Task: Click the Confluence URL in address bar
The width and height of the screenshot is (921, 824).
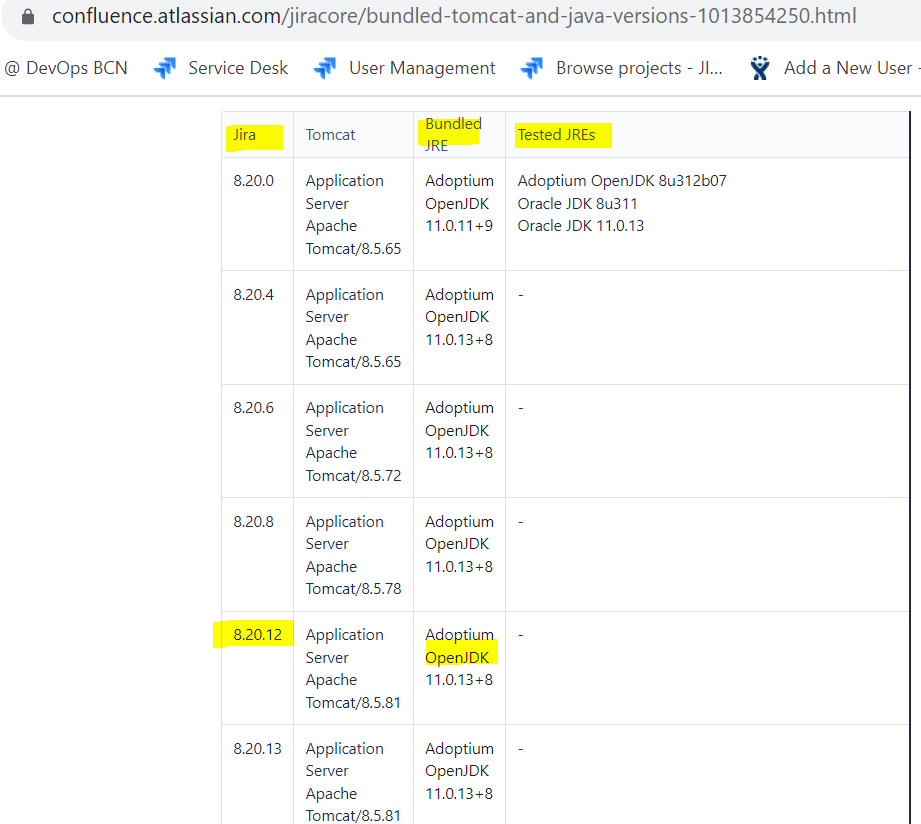Action: pos(454,16)
